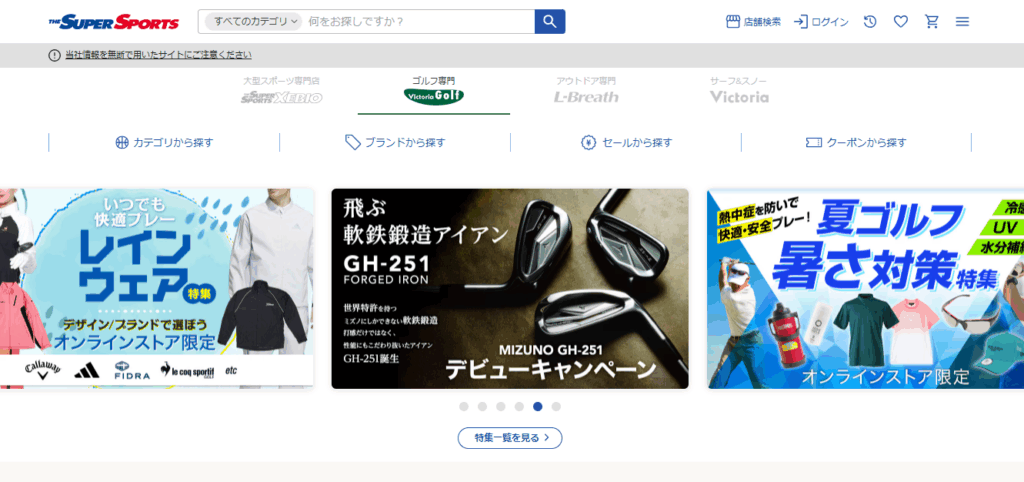Select sixth carousel dot

[x=556, y=406]
